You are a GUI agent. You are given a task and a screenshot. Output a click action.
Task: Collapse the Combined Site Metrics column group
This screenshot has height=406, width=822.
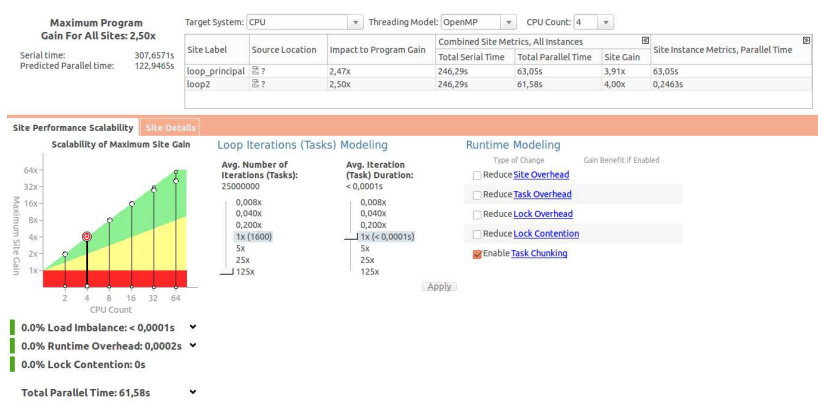645,40
